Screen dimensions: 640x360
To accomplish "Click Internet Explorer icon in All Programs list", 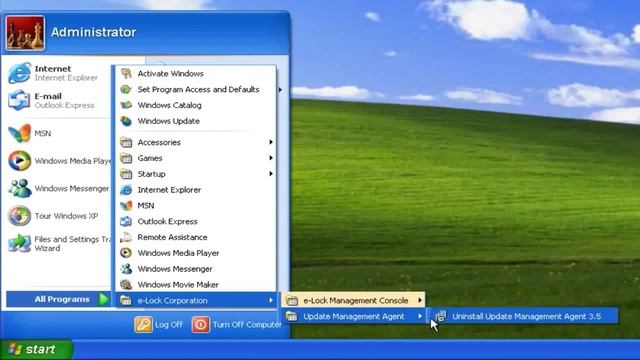I will coord(126,190).
